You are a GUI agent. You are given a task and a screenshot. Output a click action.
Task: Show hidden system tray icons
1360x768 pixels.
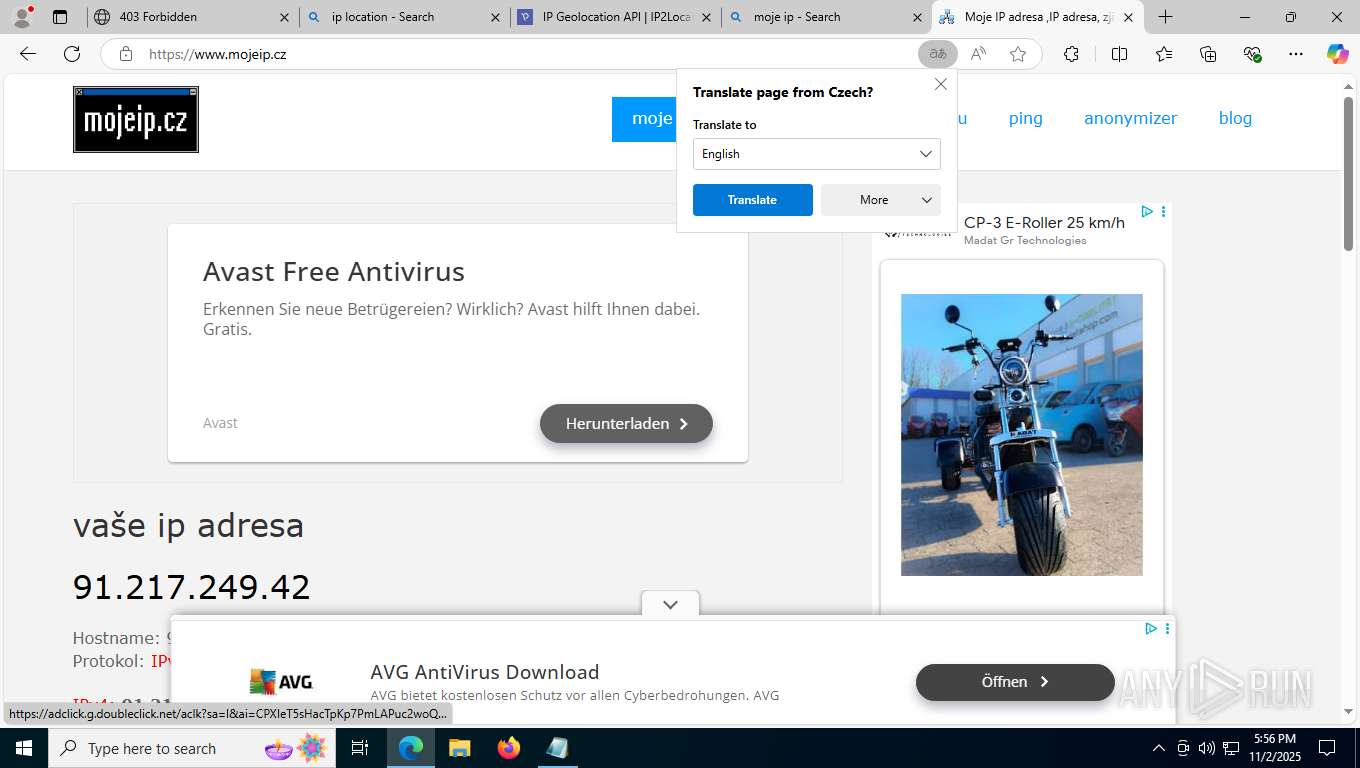(1159, 748)
